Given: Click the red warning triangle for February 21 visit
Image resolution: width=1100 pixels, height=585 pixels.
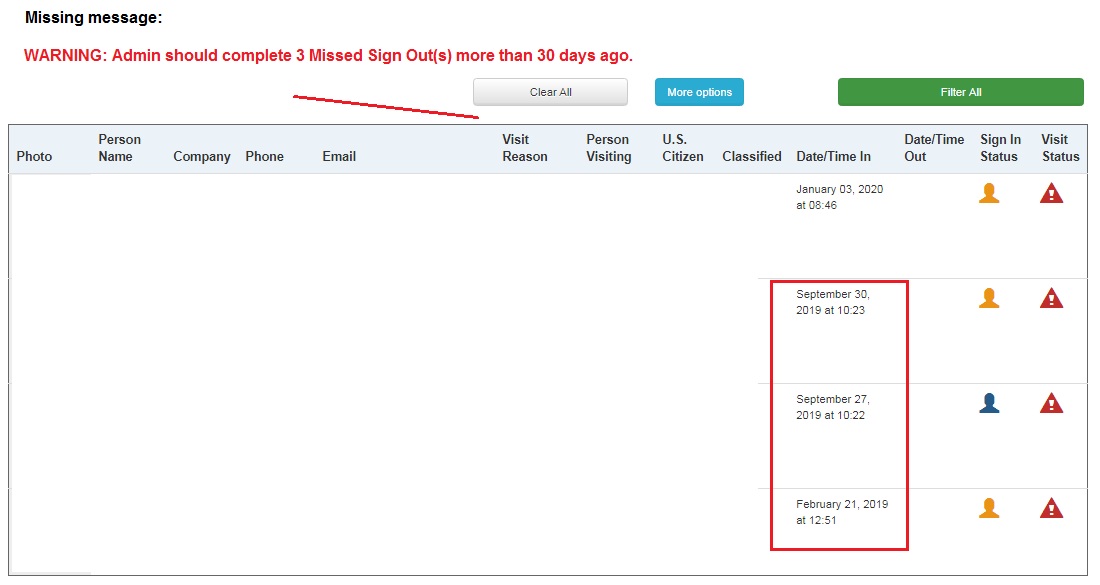Looking at the screenshot, I should point(1051,507).
